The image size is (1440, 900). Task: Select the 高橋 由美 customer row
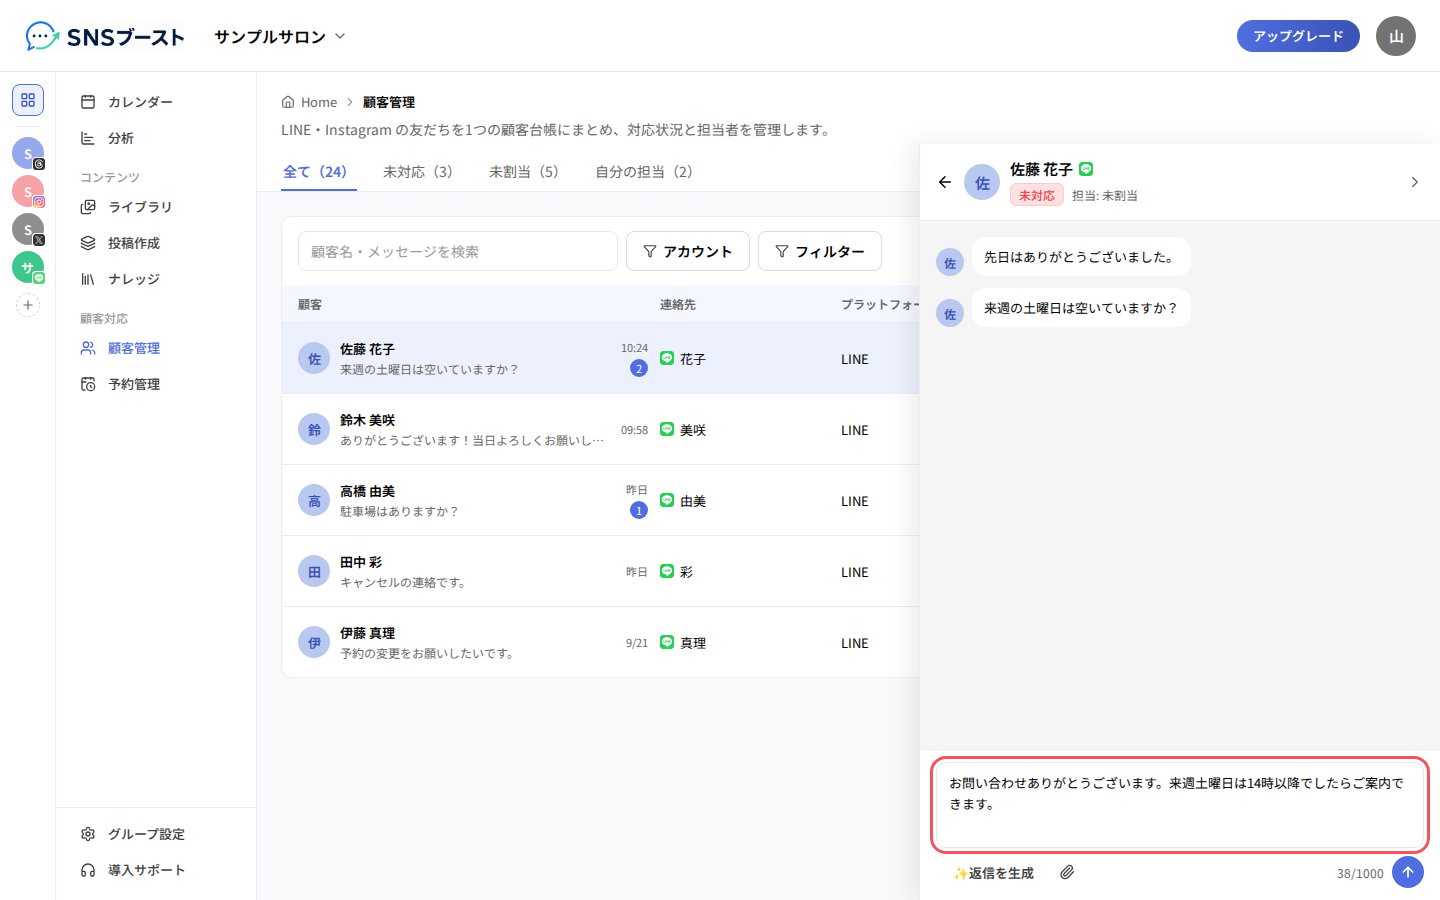[x=600, y=501]
